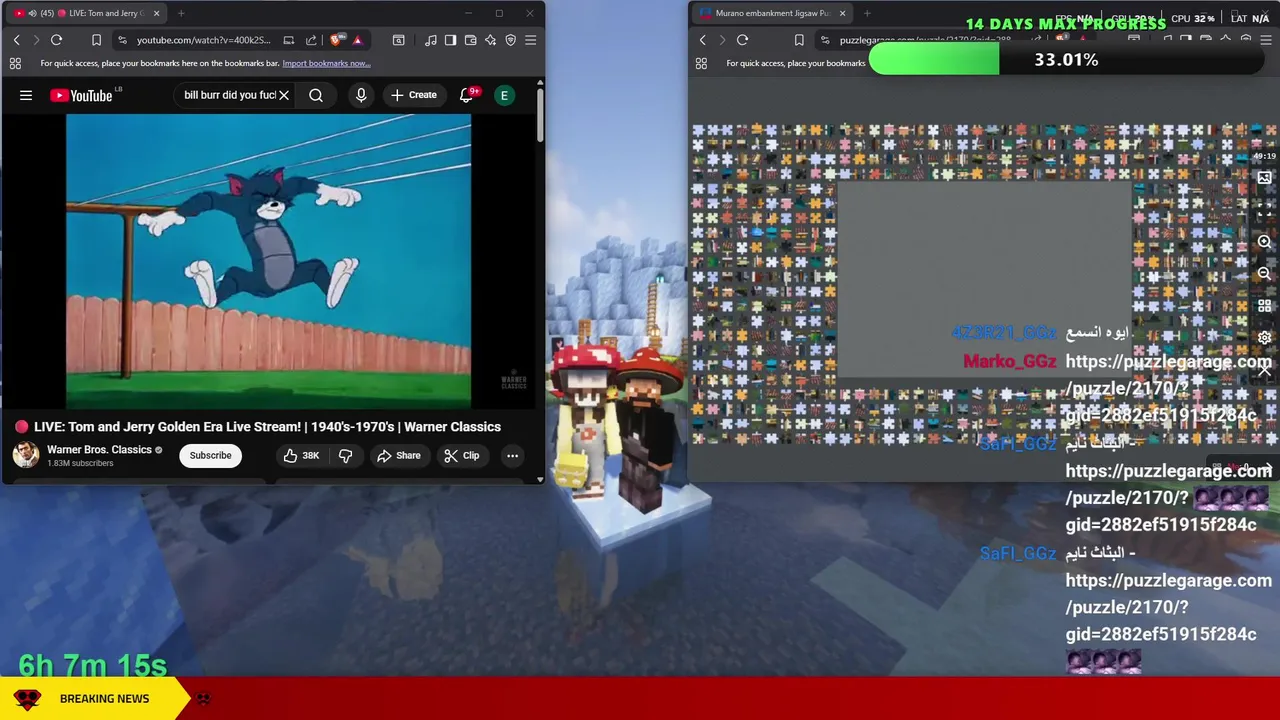Open the Warner Bros. Classics channel name

(x=99, y=450)
